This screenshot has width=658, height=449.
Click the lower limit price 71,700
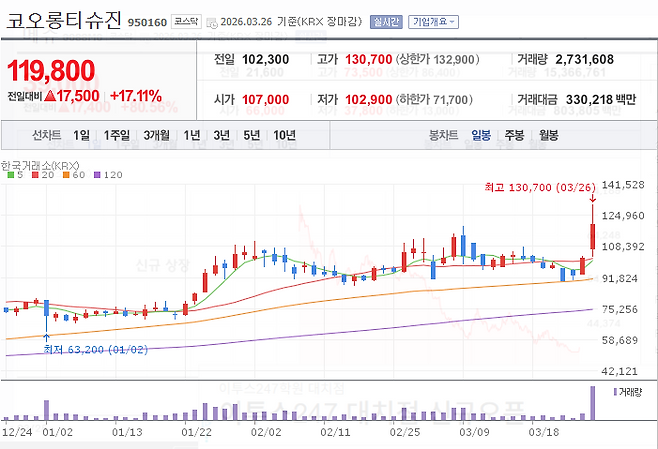(450, 99)
